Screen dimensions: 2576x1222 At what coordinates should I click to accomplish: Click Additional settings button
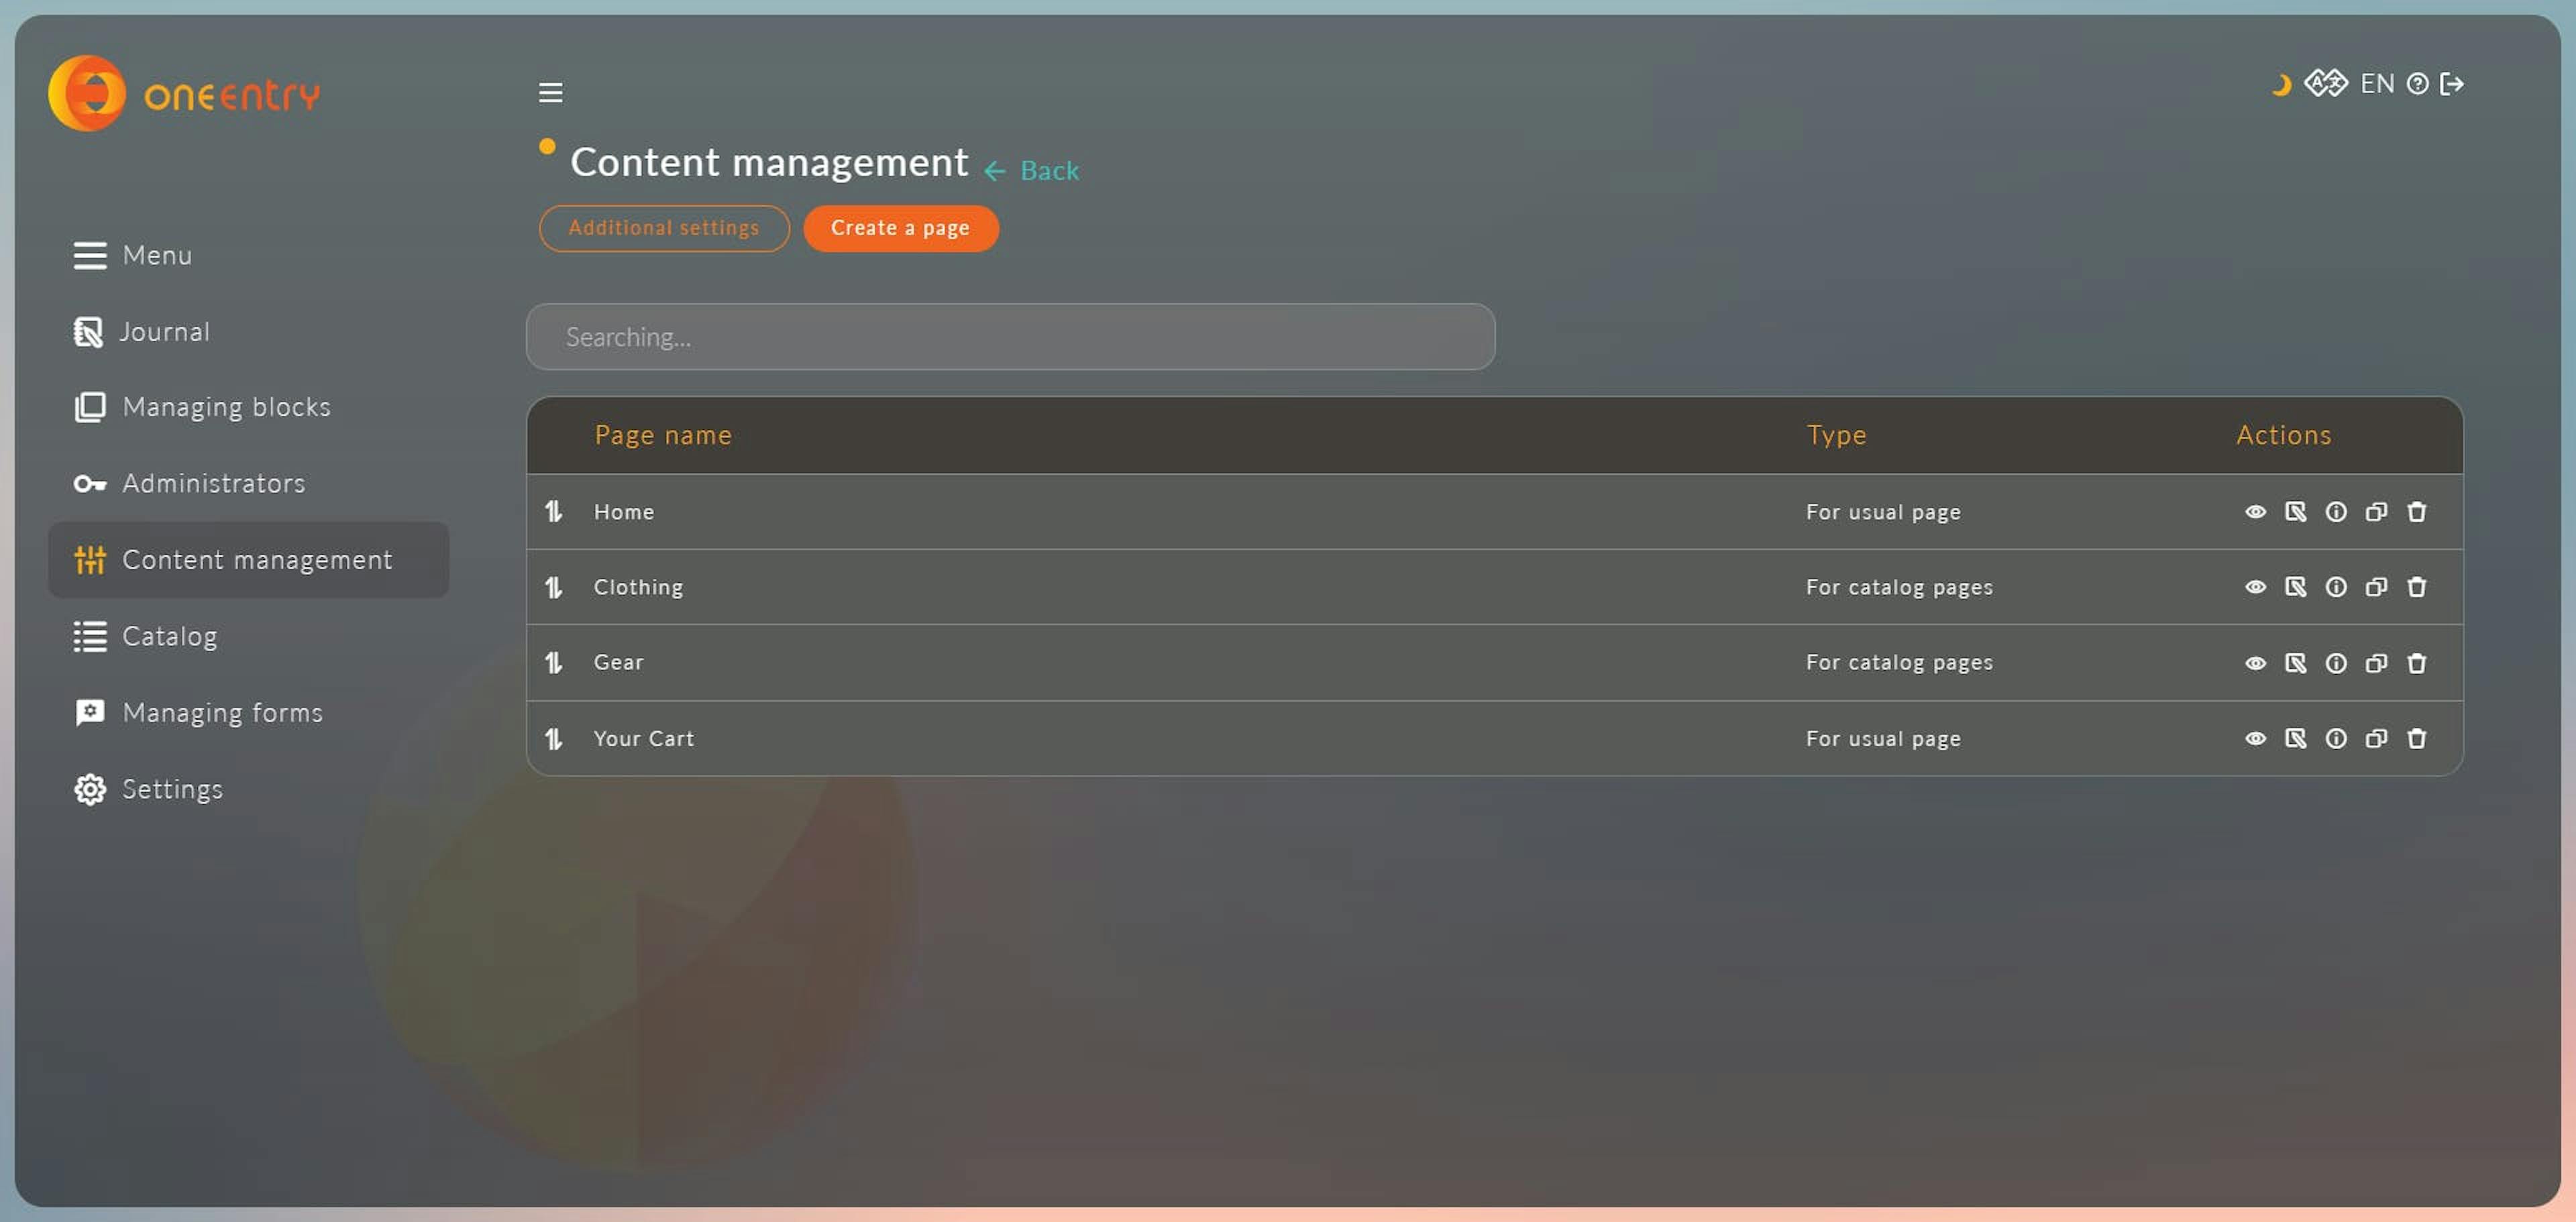pos(663,227)
